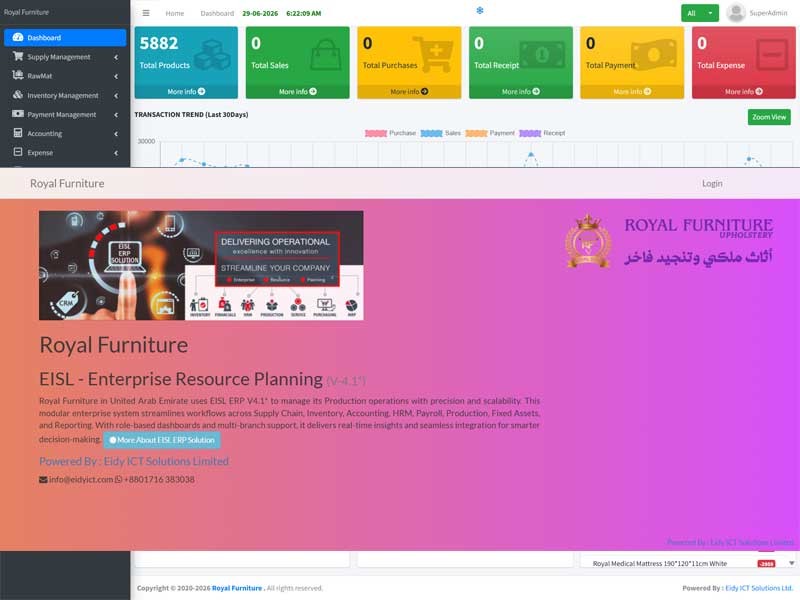The width and height of the screenshot is (800, 600).
Task: Toggle Purchase legend swatch in chart
Action: (x=376, y=133)
